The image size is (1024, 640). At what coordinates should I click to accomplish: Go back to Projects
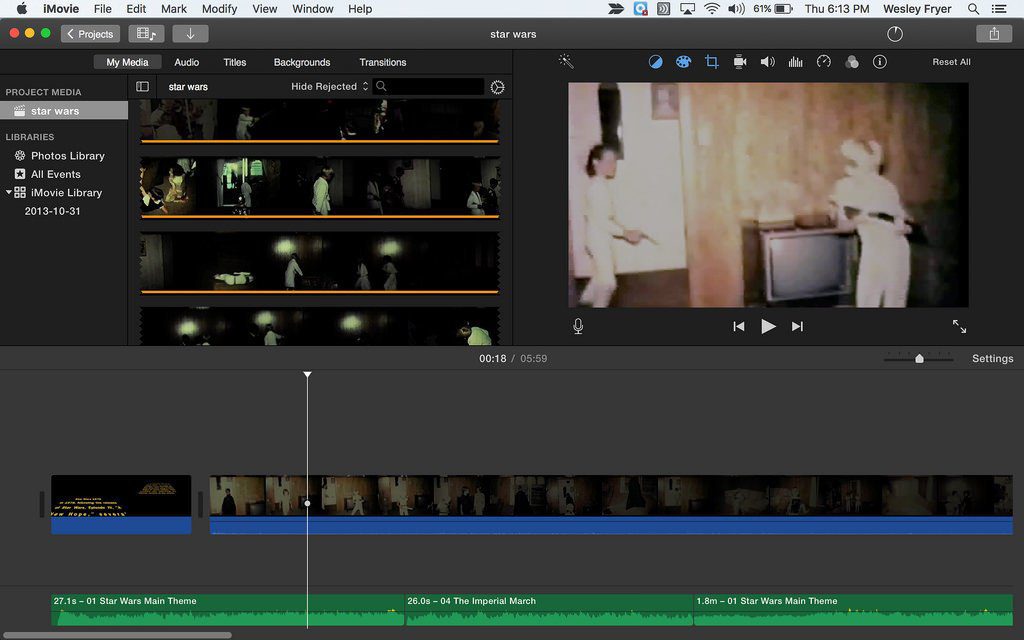tap(90, 34)
